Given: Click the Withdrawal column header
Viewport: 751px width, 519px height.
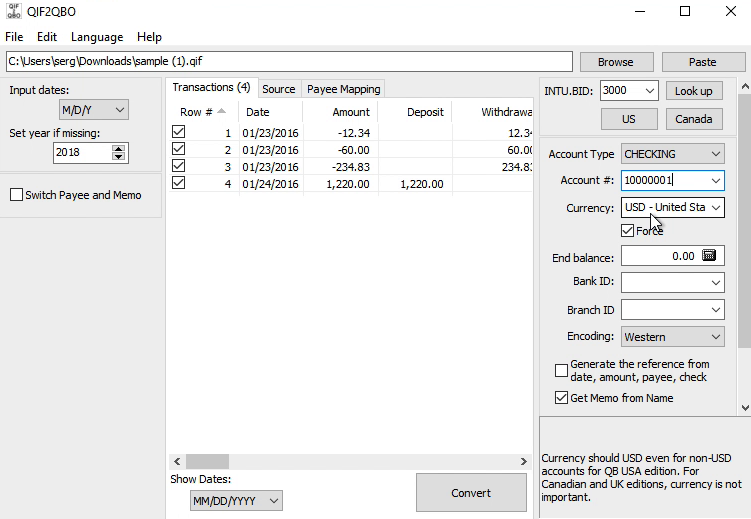Looking at the screenshot, I should pyautogui.click(x=493, y=112).
